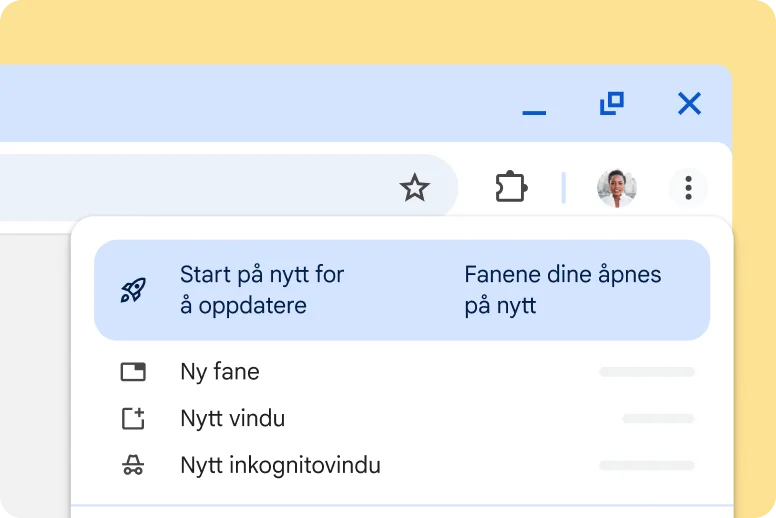Viewport: 776px width, 518px height.
Task: Click the bookmark star icon
Action: click(414, 187)
